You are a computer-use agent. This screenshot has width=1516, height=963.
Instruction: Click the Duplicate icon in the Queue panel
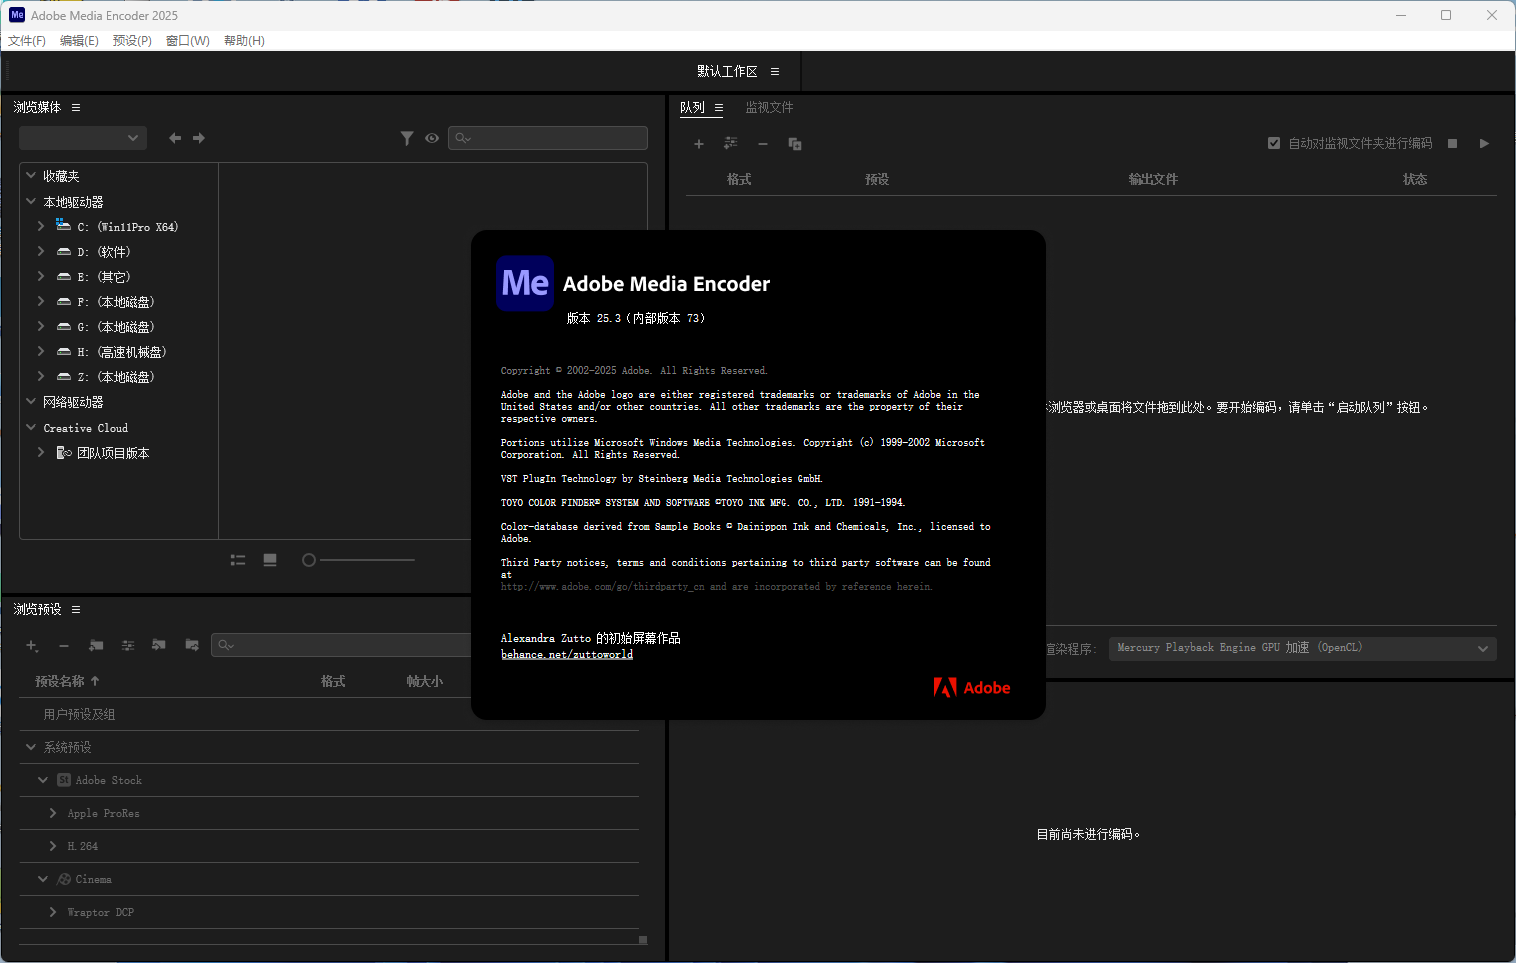click(x=795, y=144)
